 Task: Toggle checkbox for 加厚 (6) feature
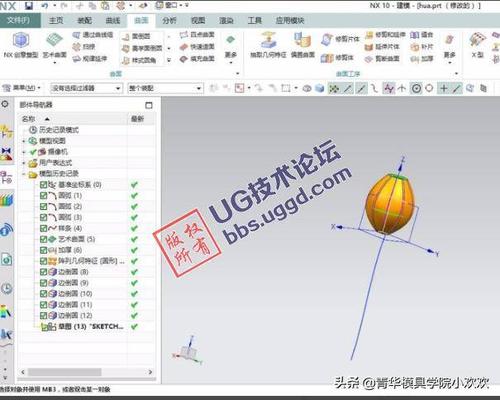pos(43,250)
